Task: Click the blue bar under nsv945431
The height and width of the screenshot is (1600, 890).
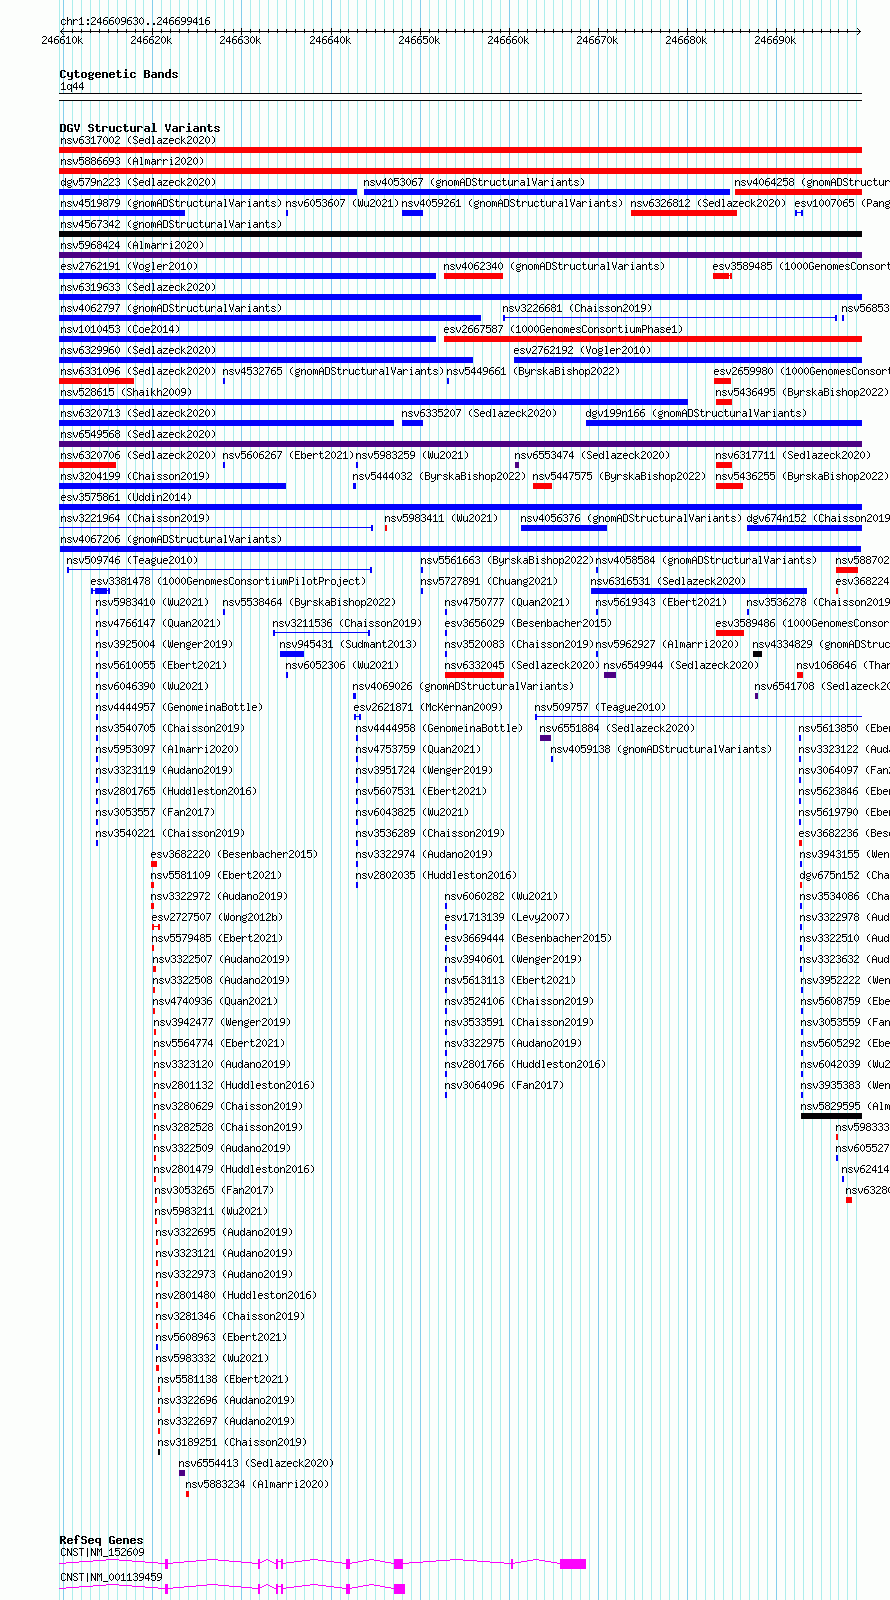Action: [292, 654]
